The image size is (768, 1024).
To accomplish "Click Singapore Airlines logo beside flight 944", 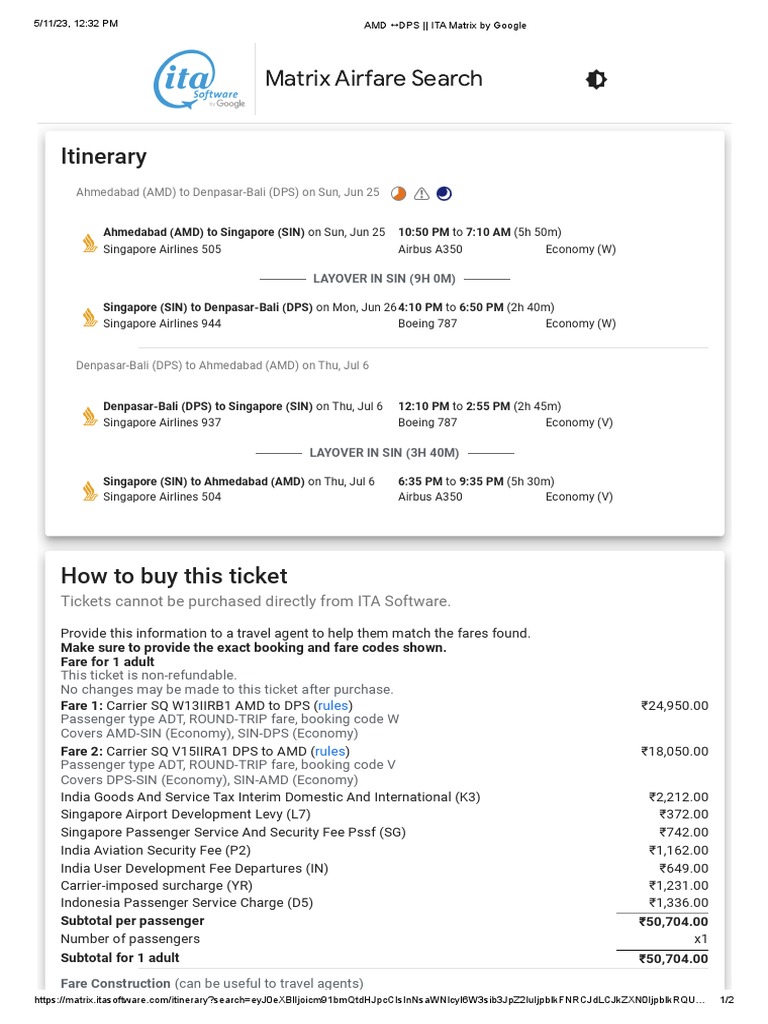I will point(89,317).
